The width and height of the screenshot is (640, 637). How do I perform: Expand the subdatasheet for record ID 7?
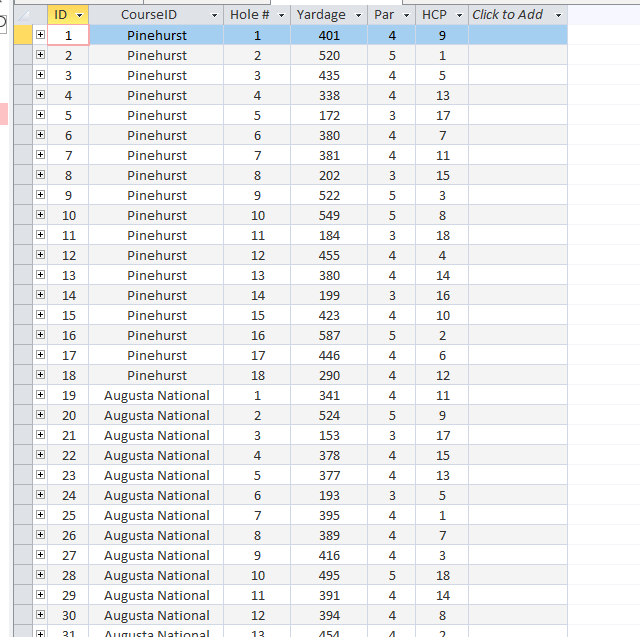point(40,155)
